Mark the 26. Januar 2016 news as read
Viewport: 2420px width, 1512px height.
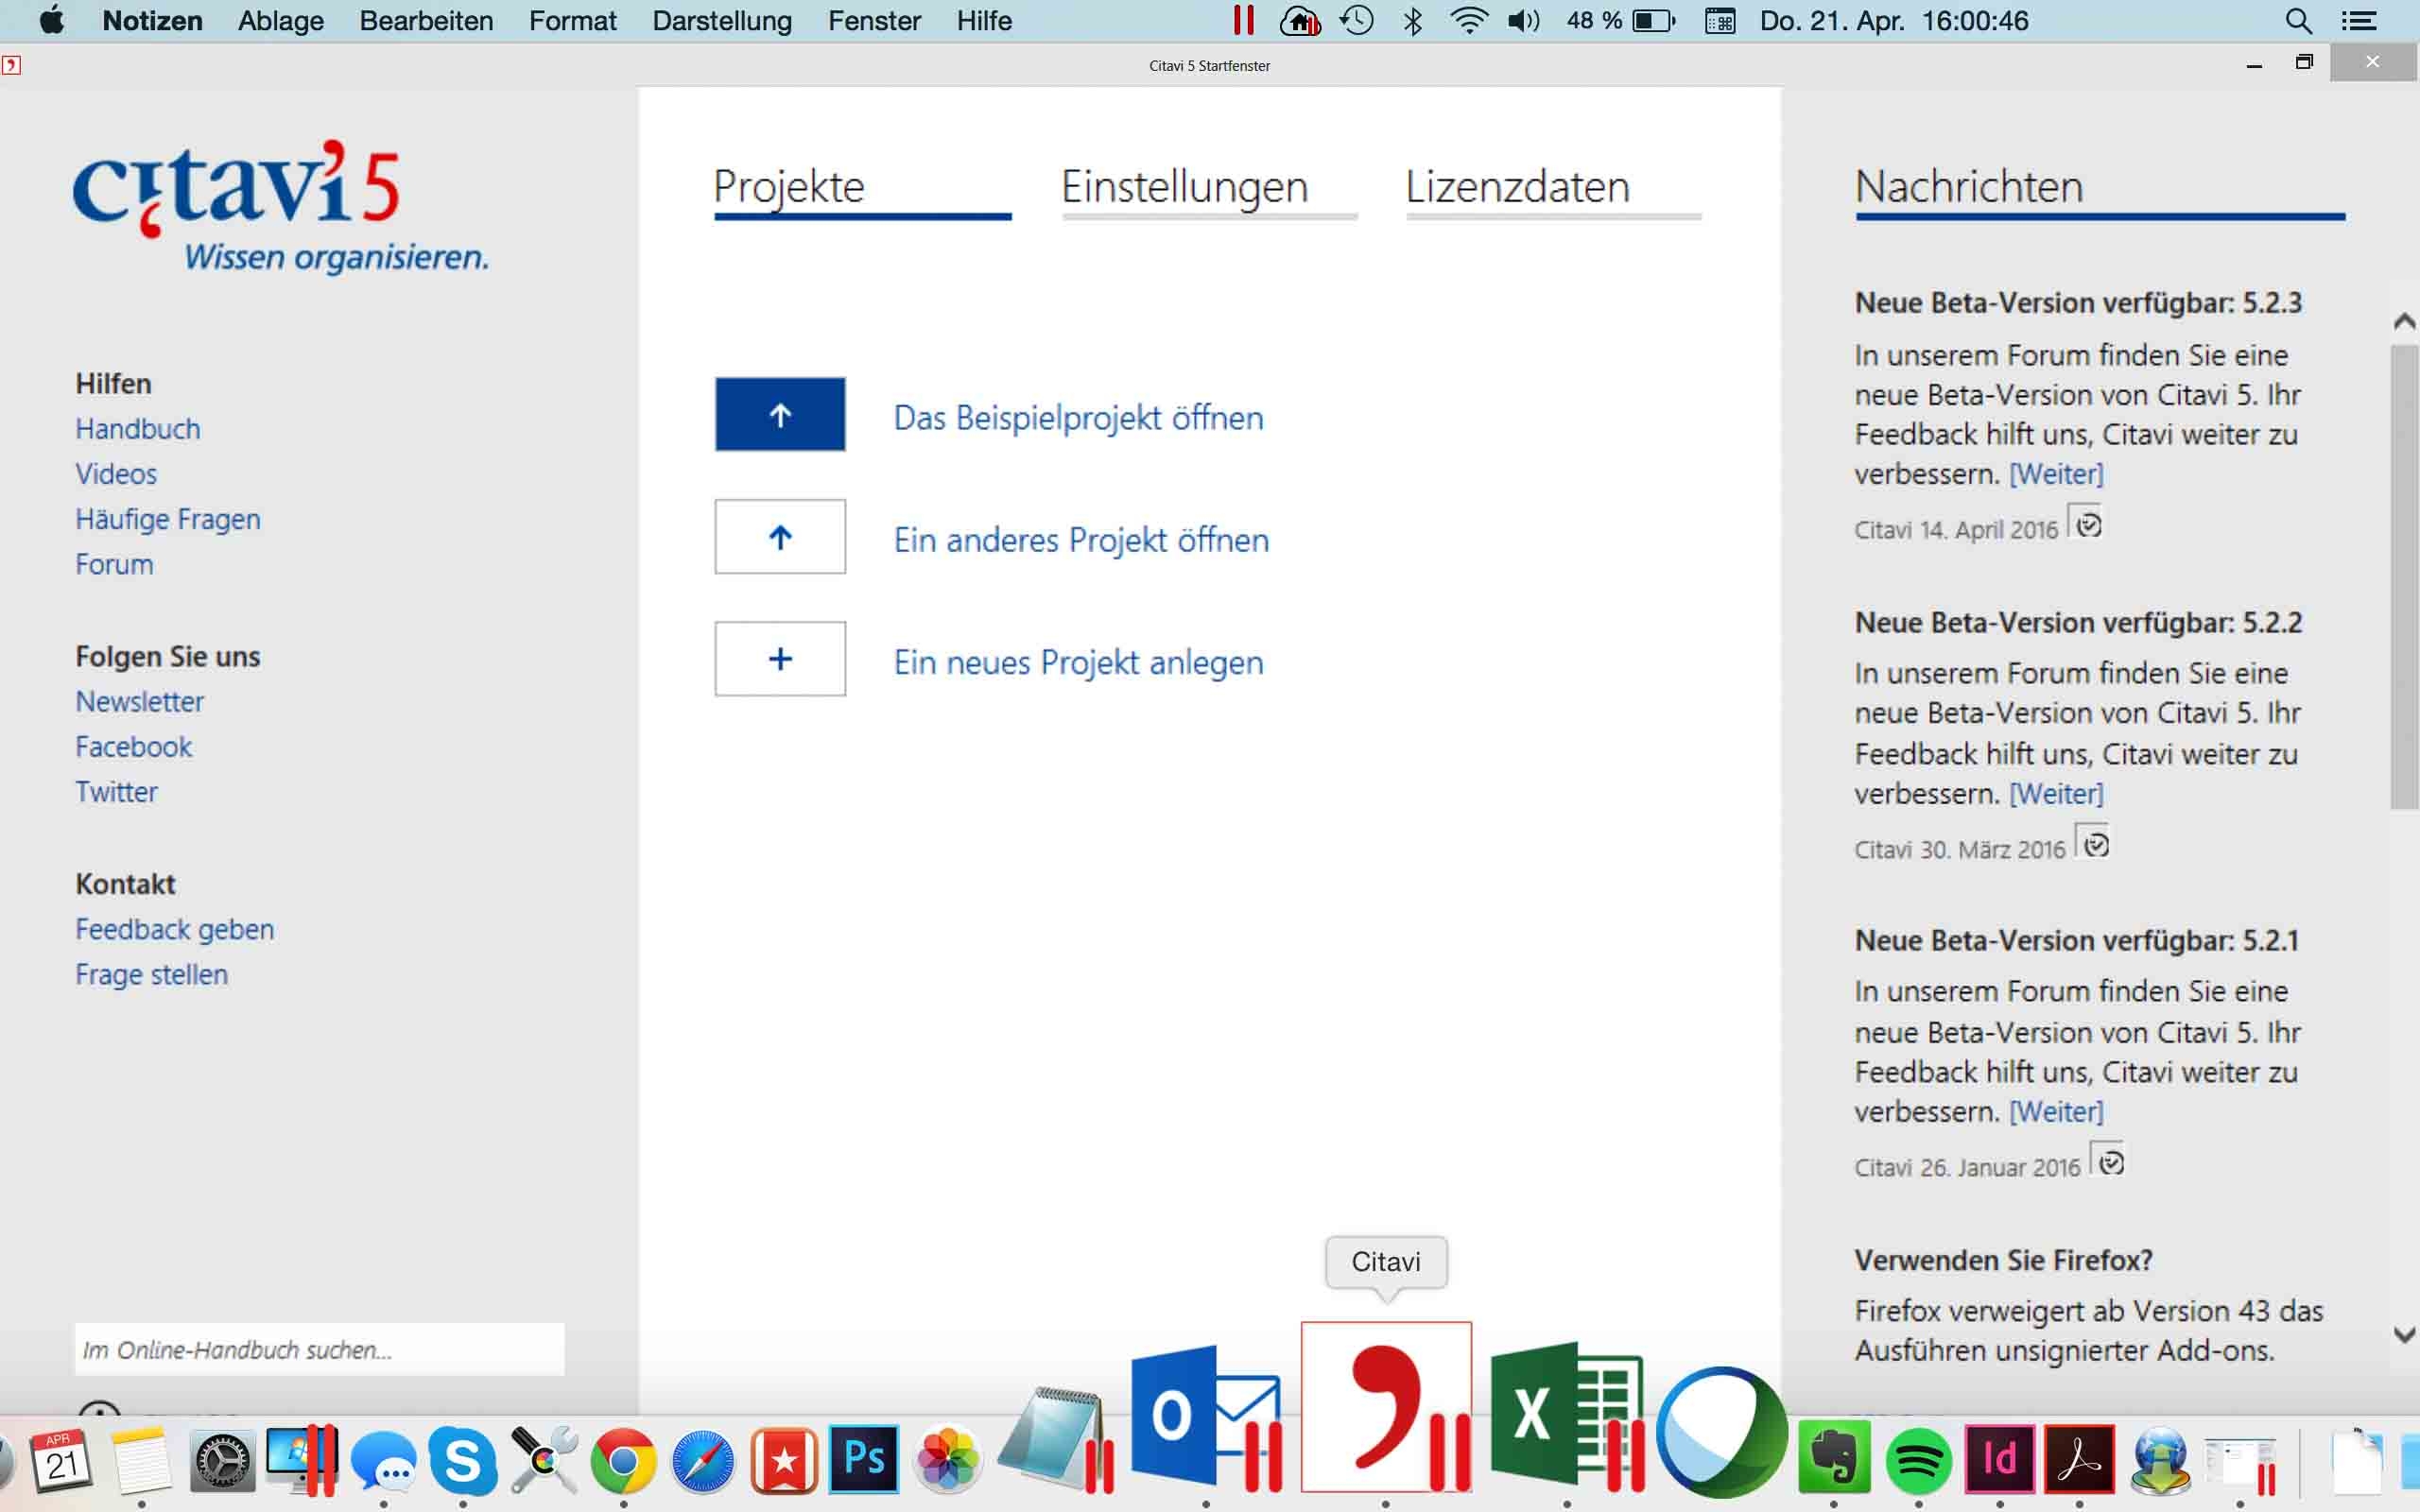tap(2110, 1163)
